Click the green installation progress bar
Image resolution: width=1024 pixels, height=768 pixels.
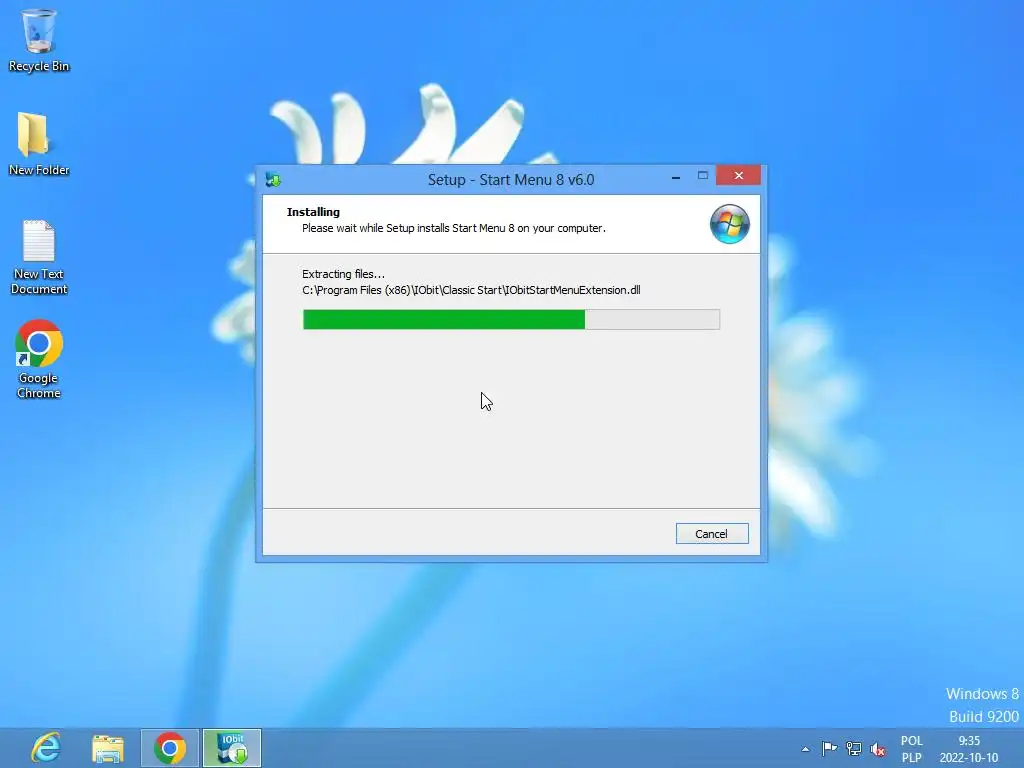511,319
